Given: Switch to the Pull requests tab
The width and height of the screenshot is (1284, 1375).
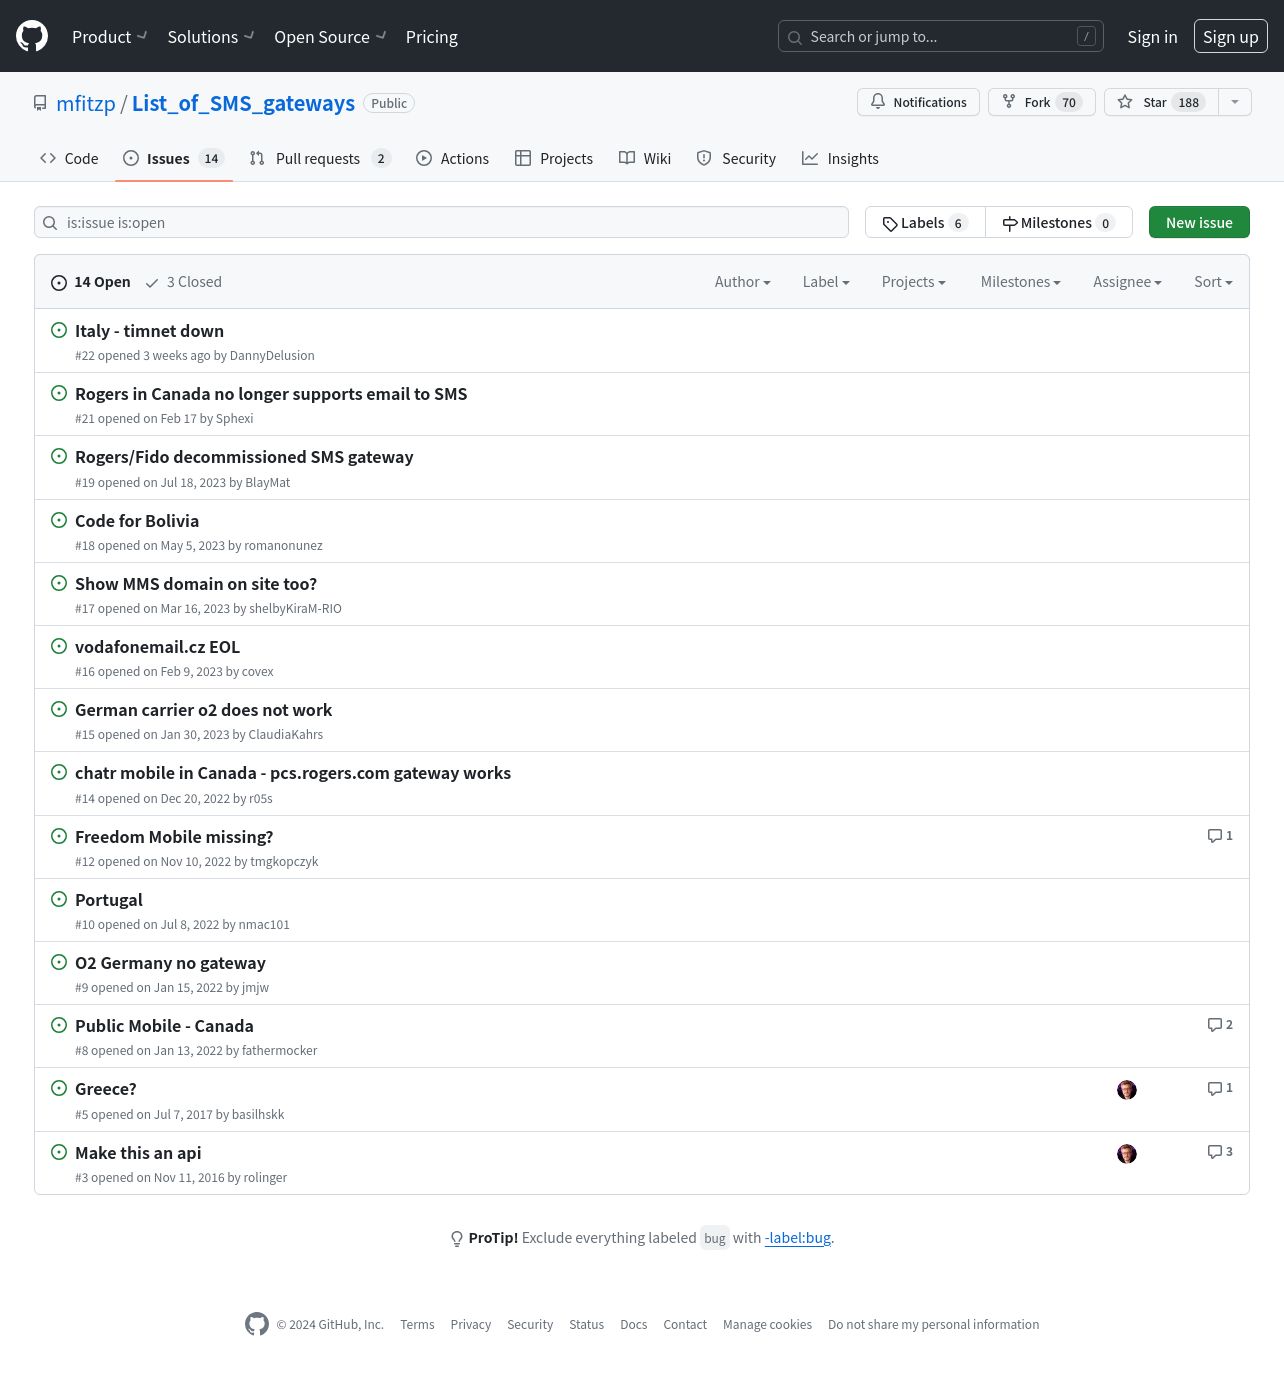Looking at the screenshot, I should tap(319, 158).
